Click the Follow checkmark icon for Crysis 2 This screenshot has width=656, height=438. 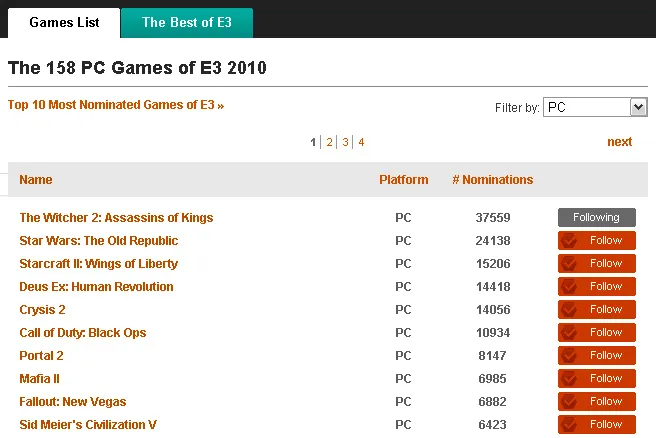click(x=570, y=310)
